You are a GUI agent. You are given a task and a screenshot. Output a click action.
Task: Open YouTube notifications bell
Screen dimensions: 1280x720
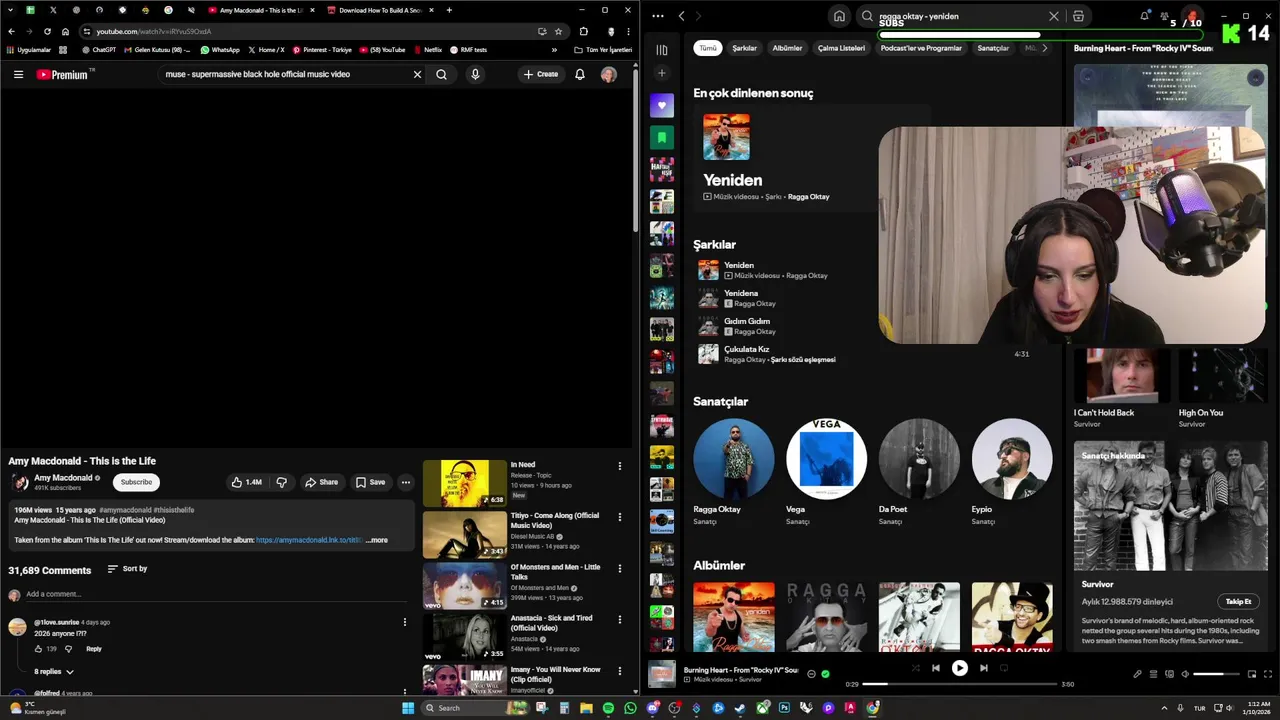point(580,74)
